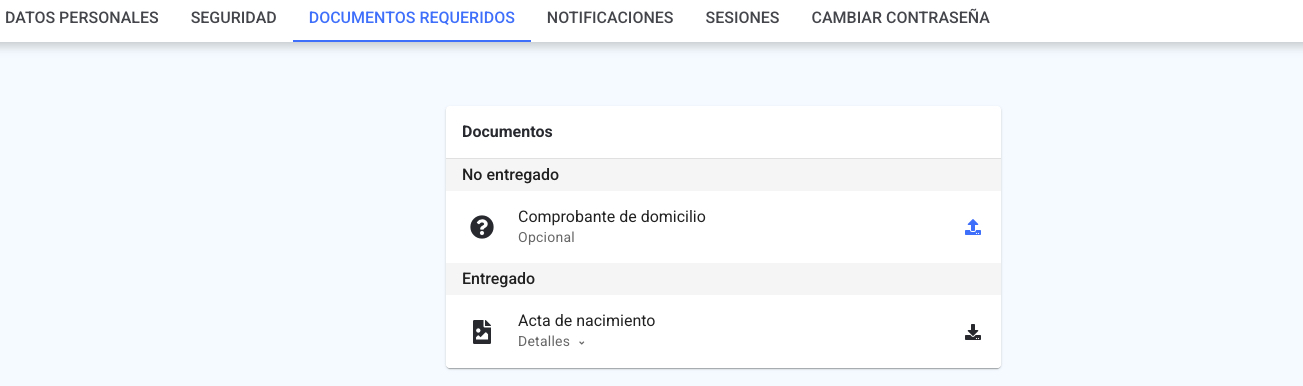Click the Acta de nacimiento text
This screenshot has height=386, width=1303.
tap(586, 321)
